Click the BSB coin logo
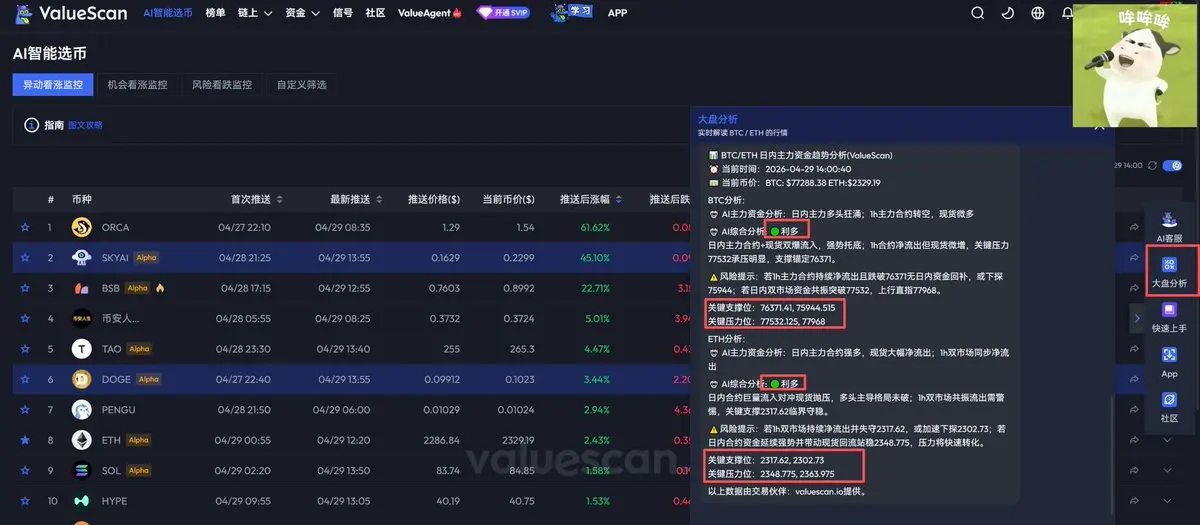This screenshot has height=525, width=1200. (82, 289)
